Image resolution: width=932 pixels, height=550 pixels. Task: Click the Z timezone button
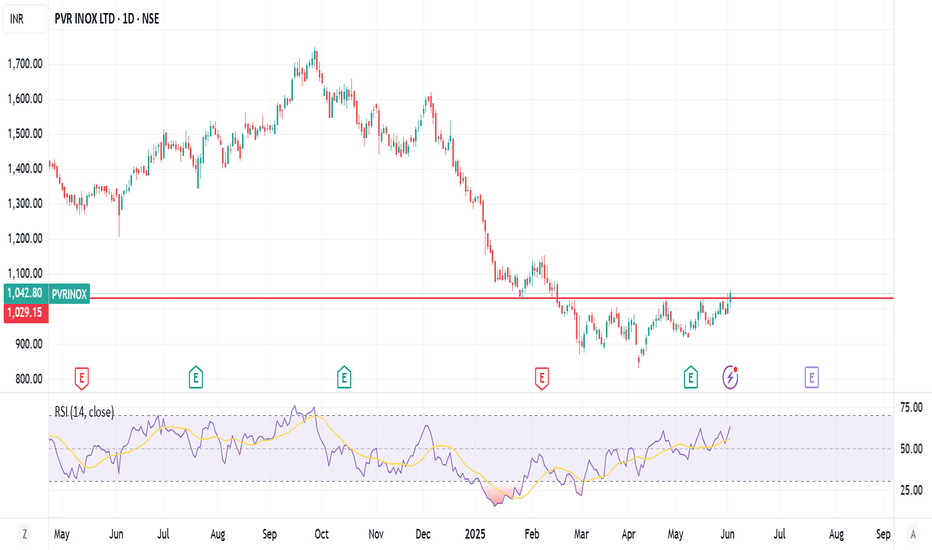24,534
